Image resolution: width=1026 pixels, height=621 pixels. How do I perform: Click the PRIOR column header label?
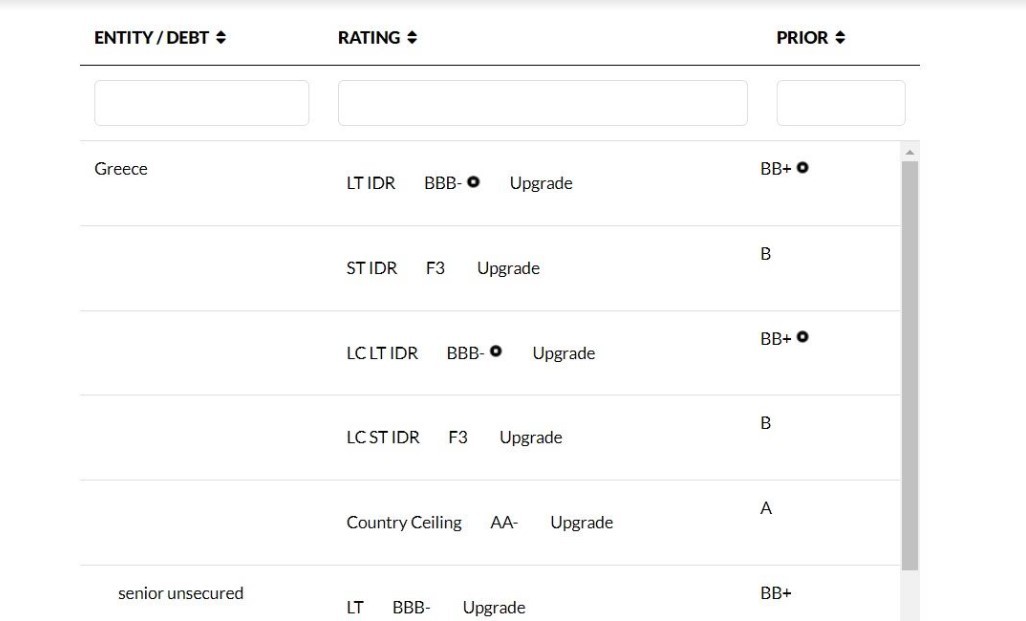pyautogui.click(x=802, y=38)
